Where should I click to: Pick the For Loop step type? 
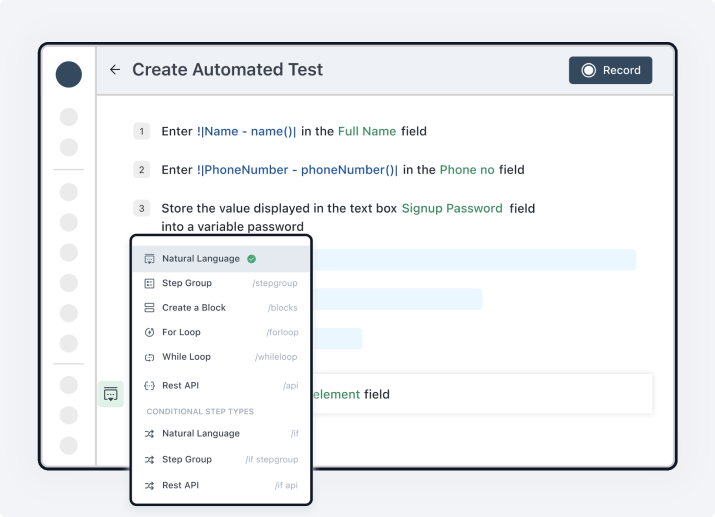coord(181,332)
